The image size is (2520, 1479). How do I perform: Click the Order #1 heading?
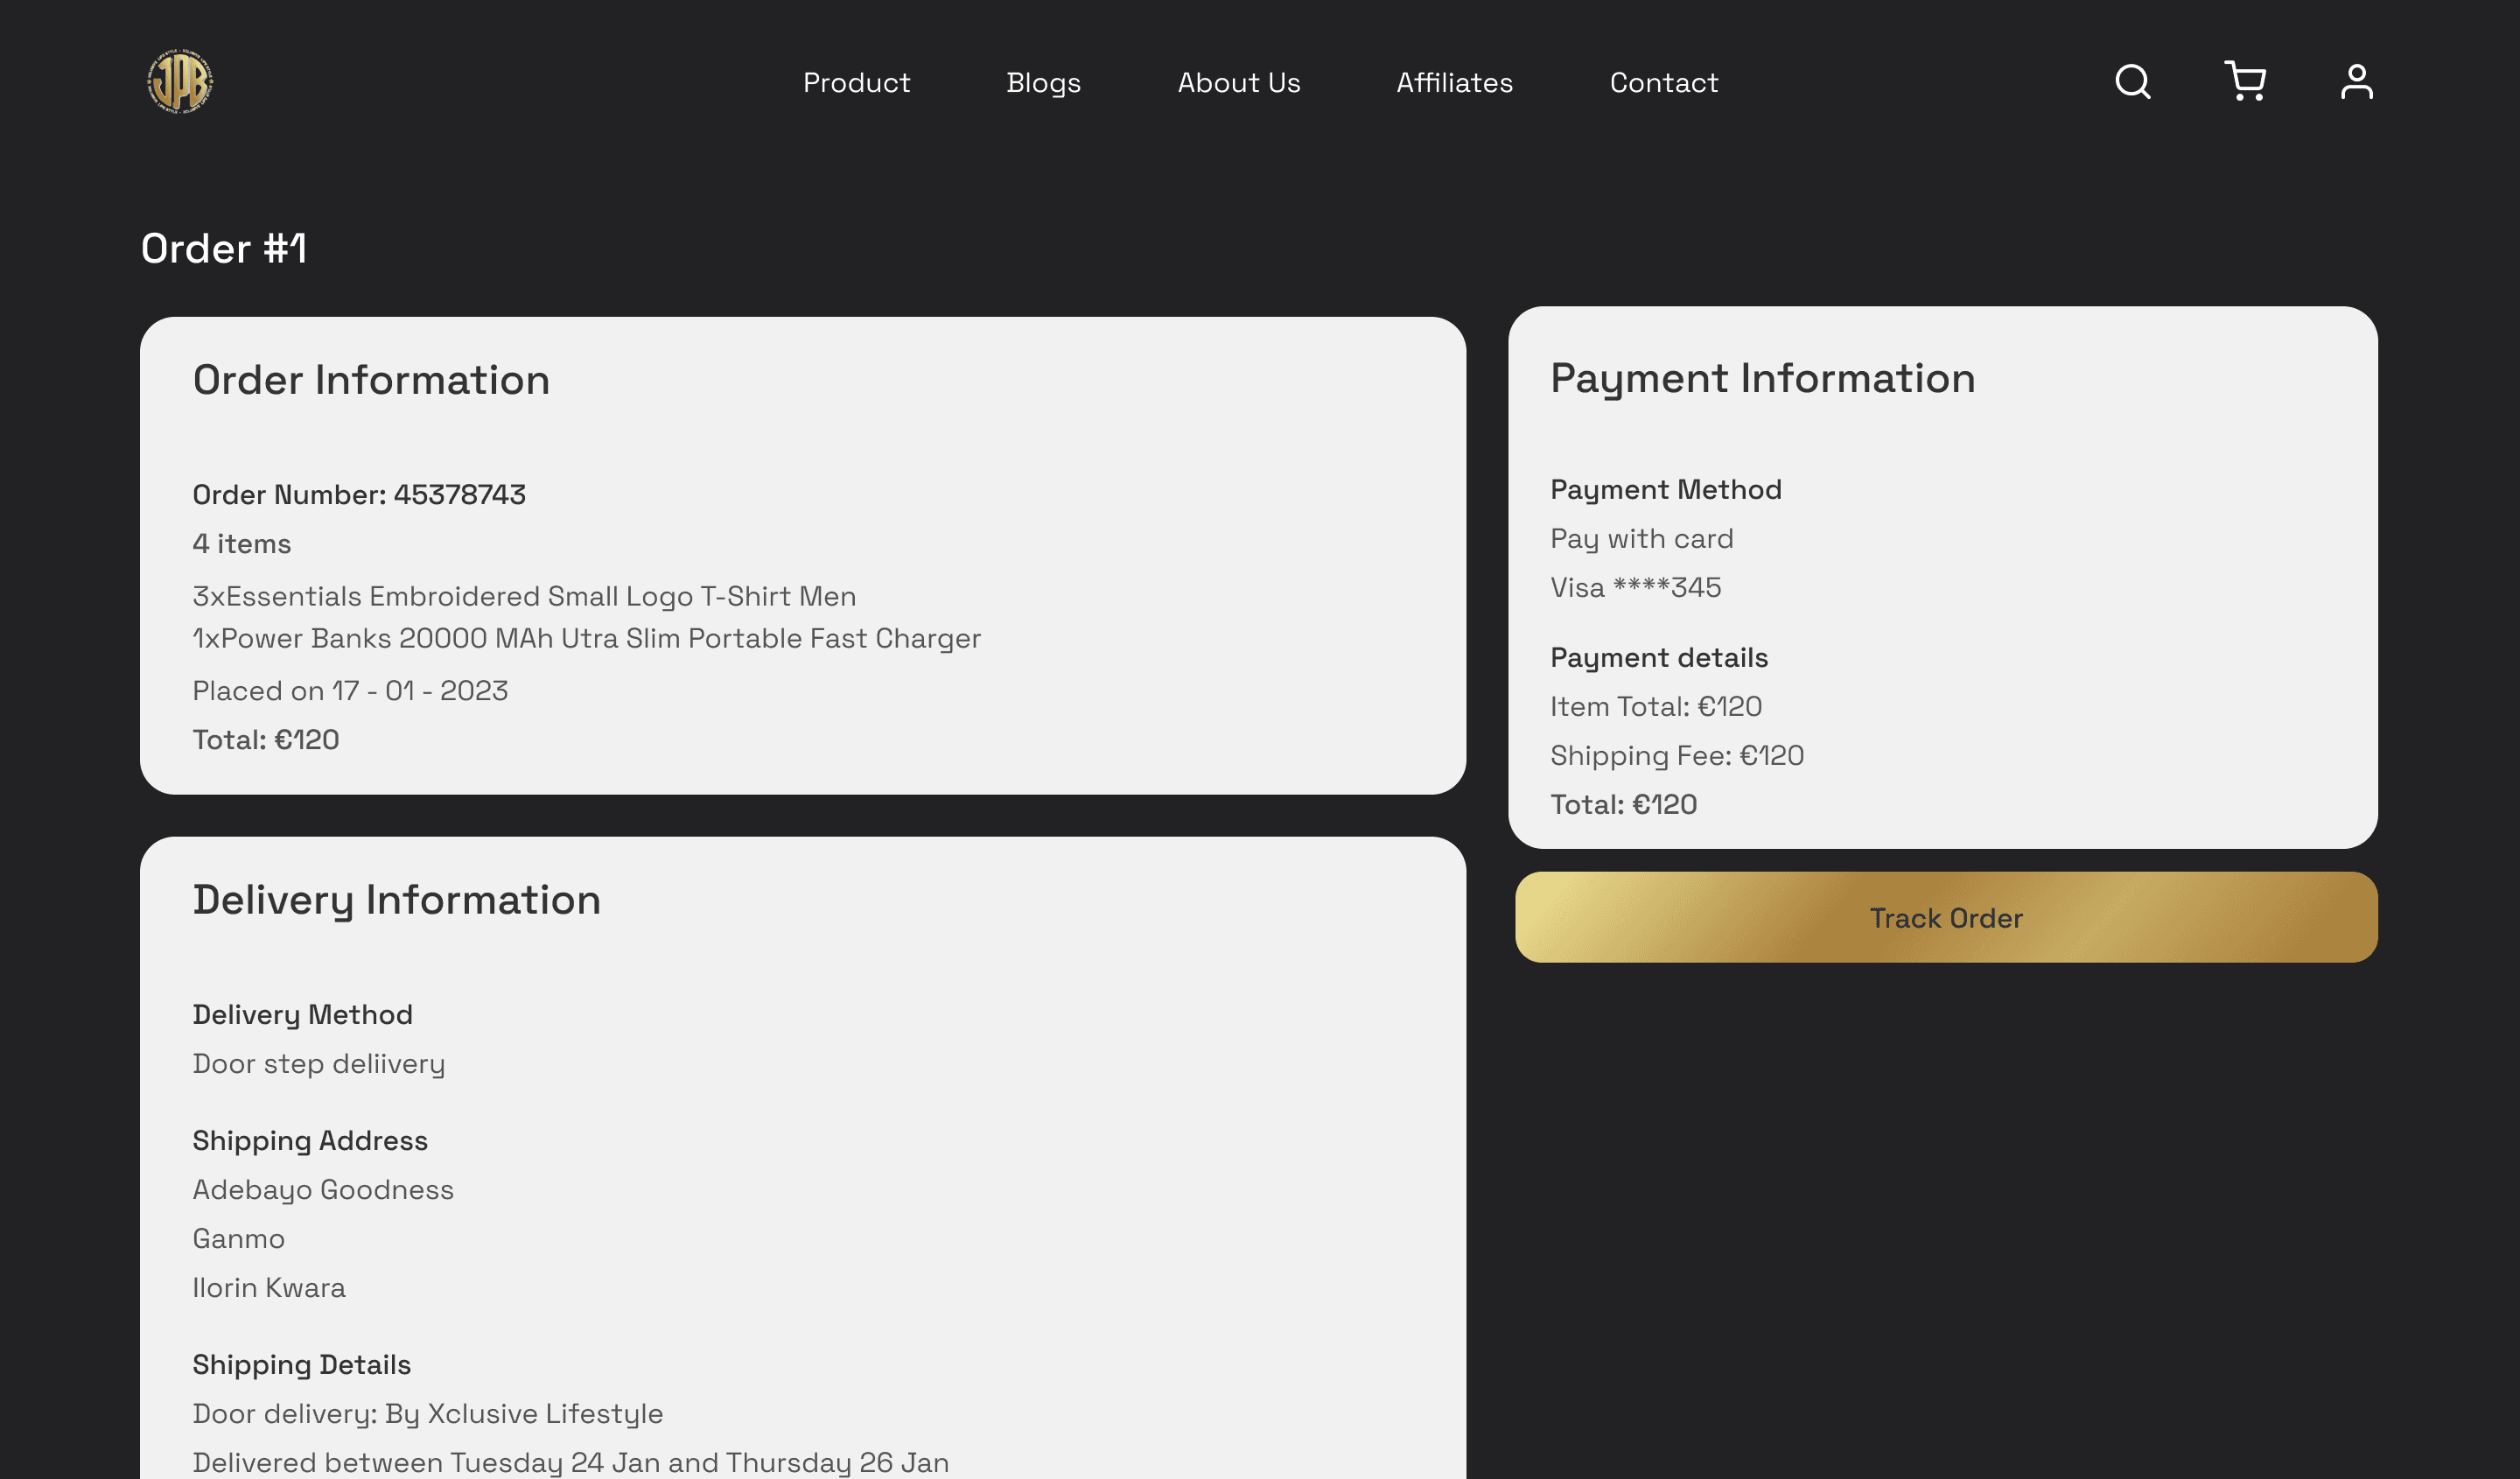click(225, 247)
